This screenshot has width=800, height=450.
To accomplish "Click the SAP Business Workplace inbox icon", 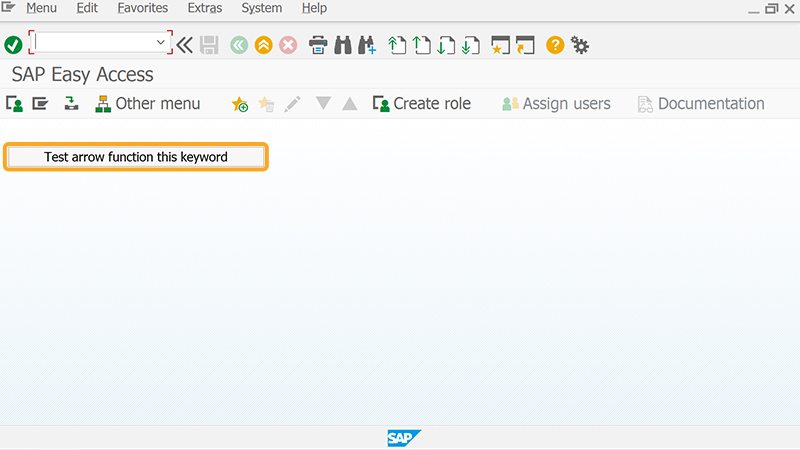I will [71, 104].
